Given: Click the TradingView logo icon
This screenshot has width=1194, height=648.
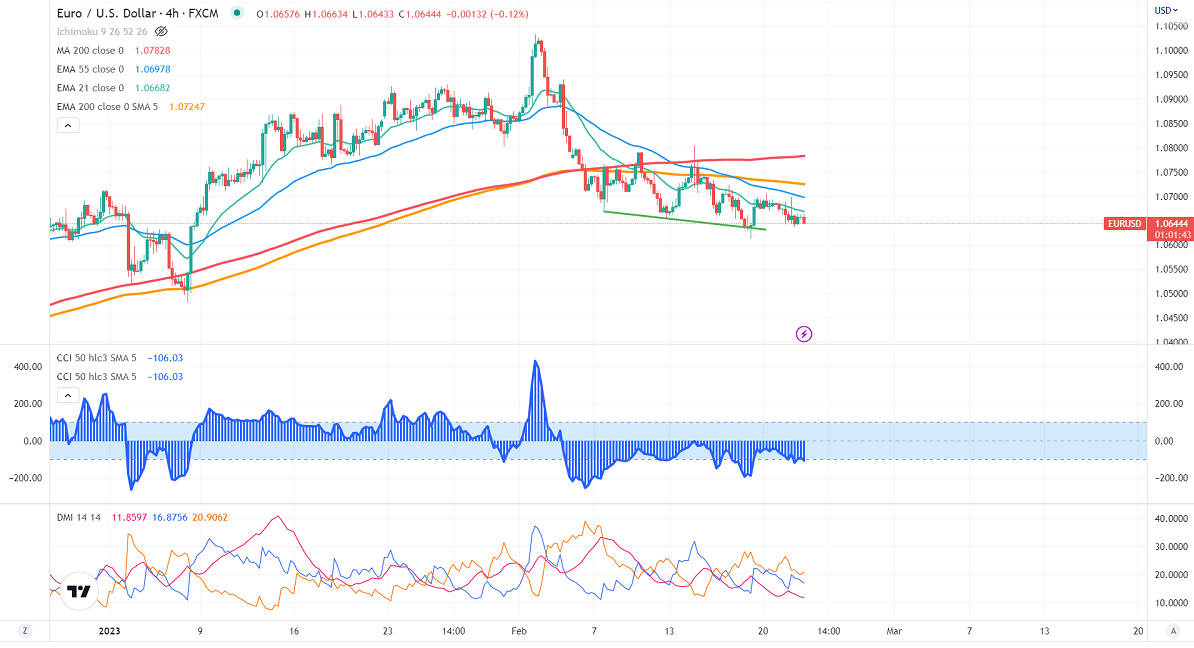Looking at the screenshot, I should tap(78, 591).
